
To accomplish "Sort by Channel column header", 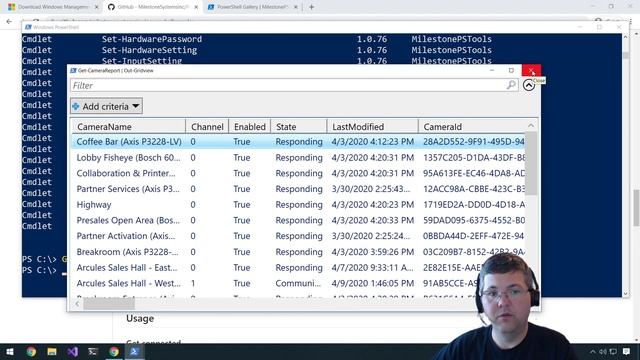I will point(207,127).
